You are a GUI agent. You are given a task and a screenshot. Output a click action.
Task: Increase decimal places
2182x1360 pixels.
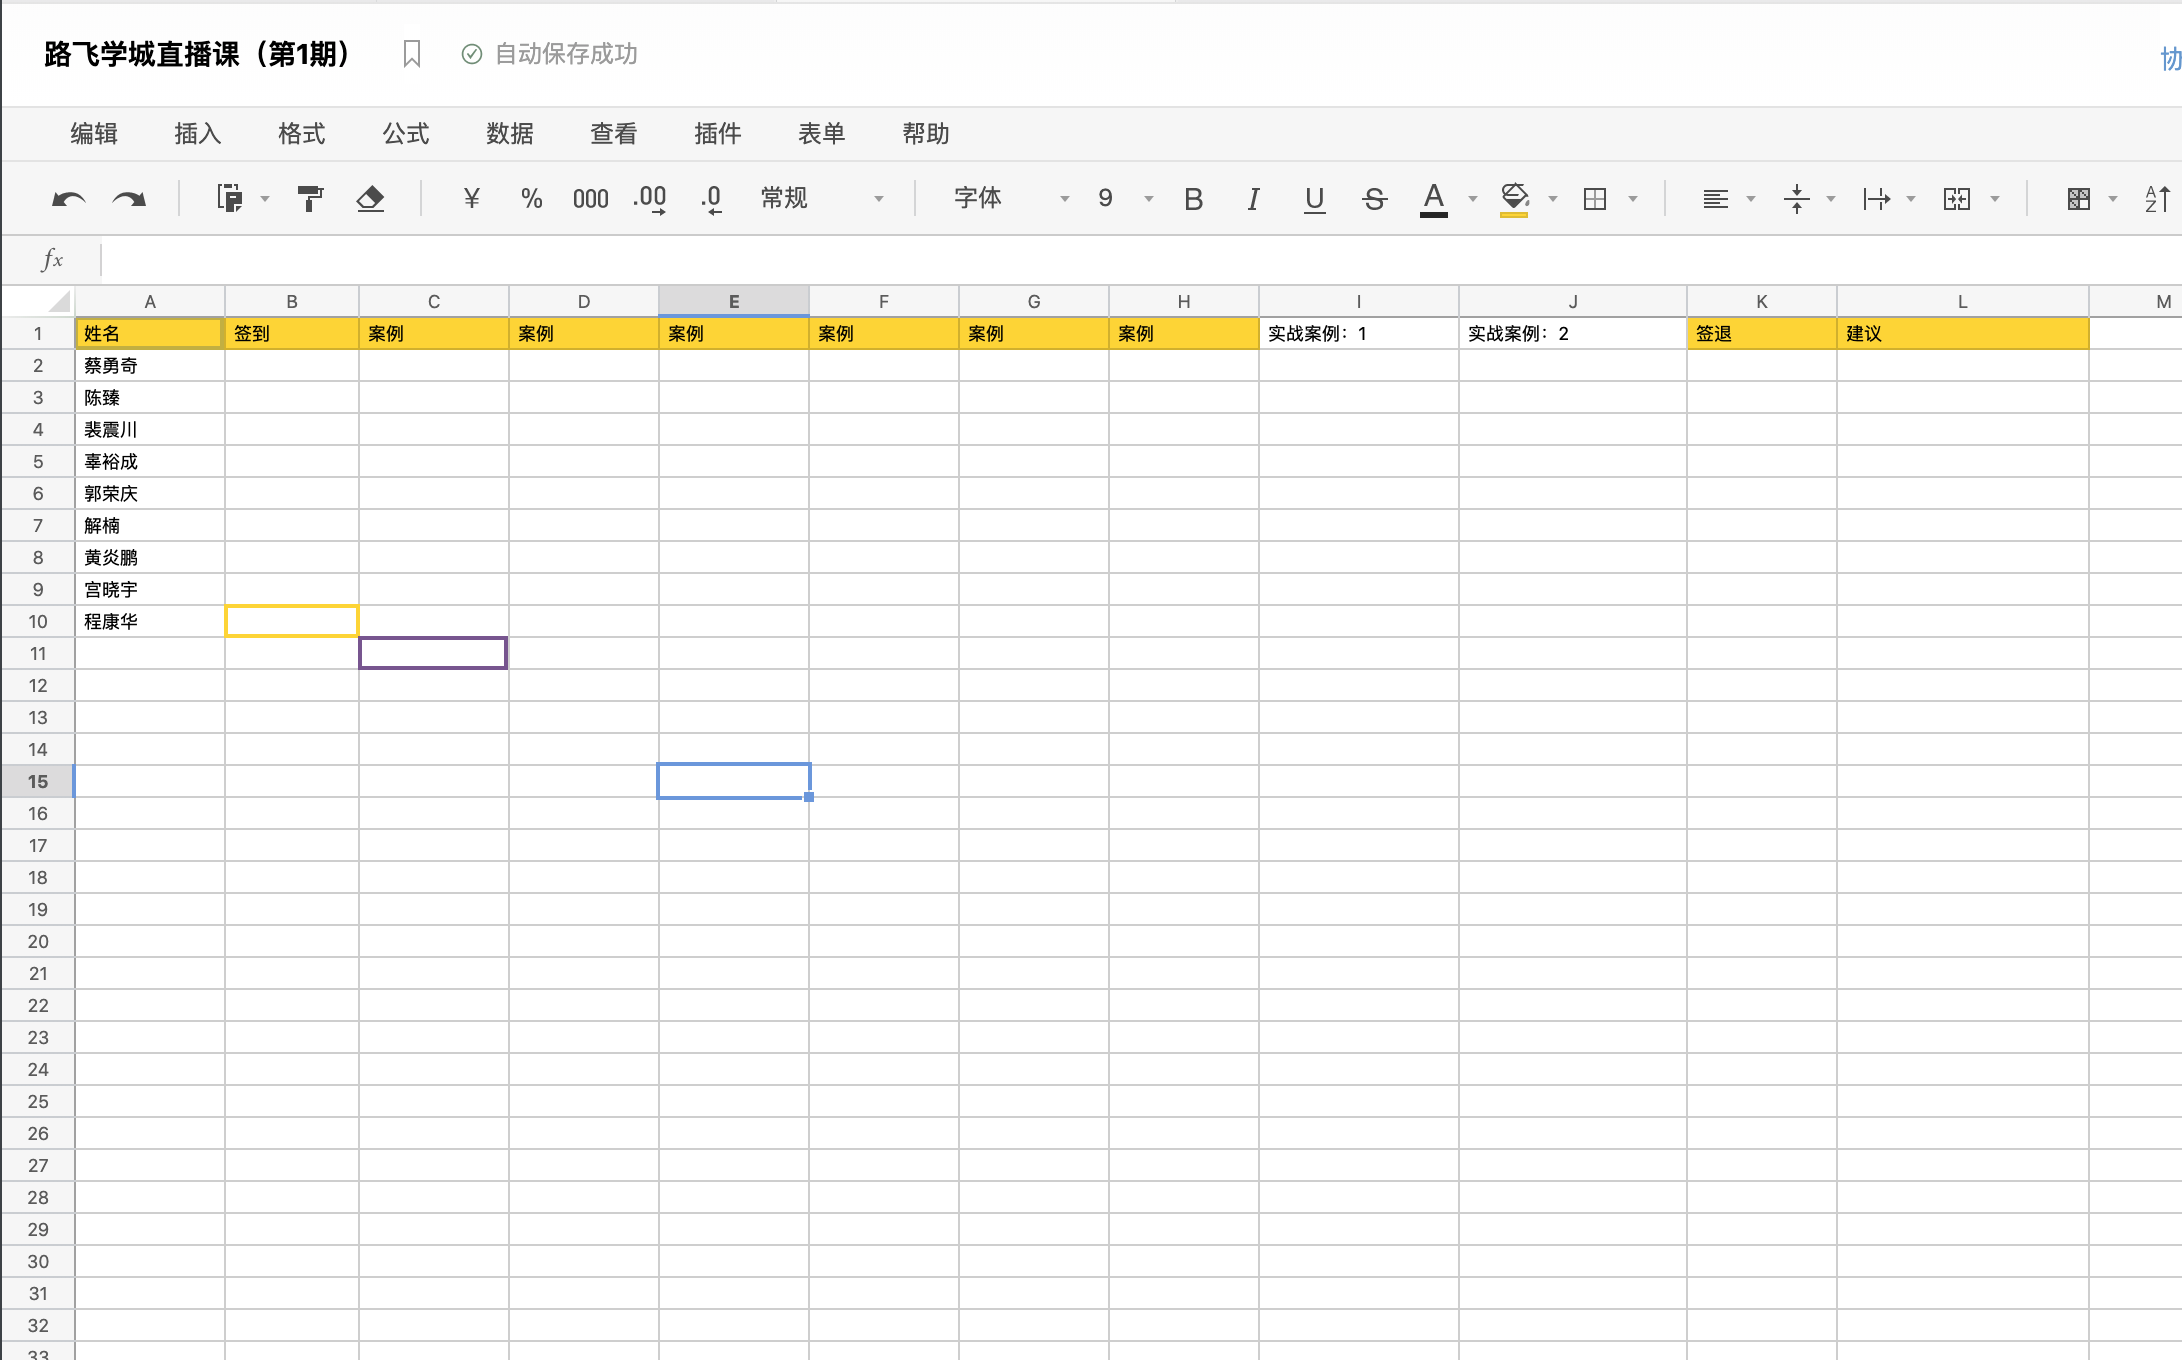(x=650, y=198)
